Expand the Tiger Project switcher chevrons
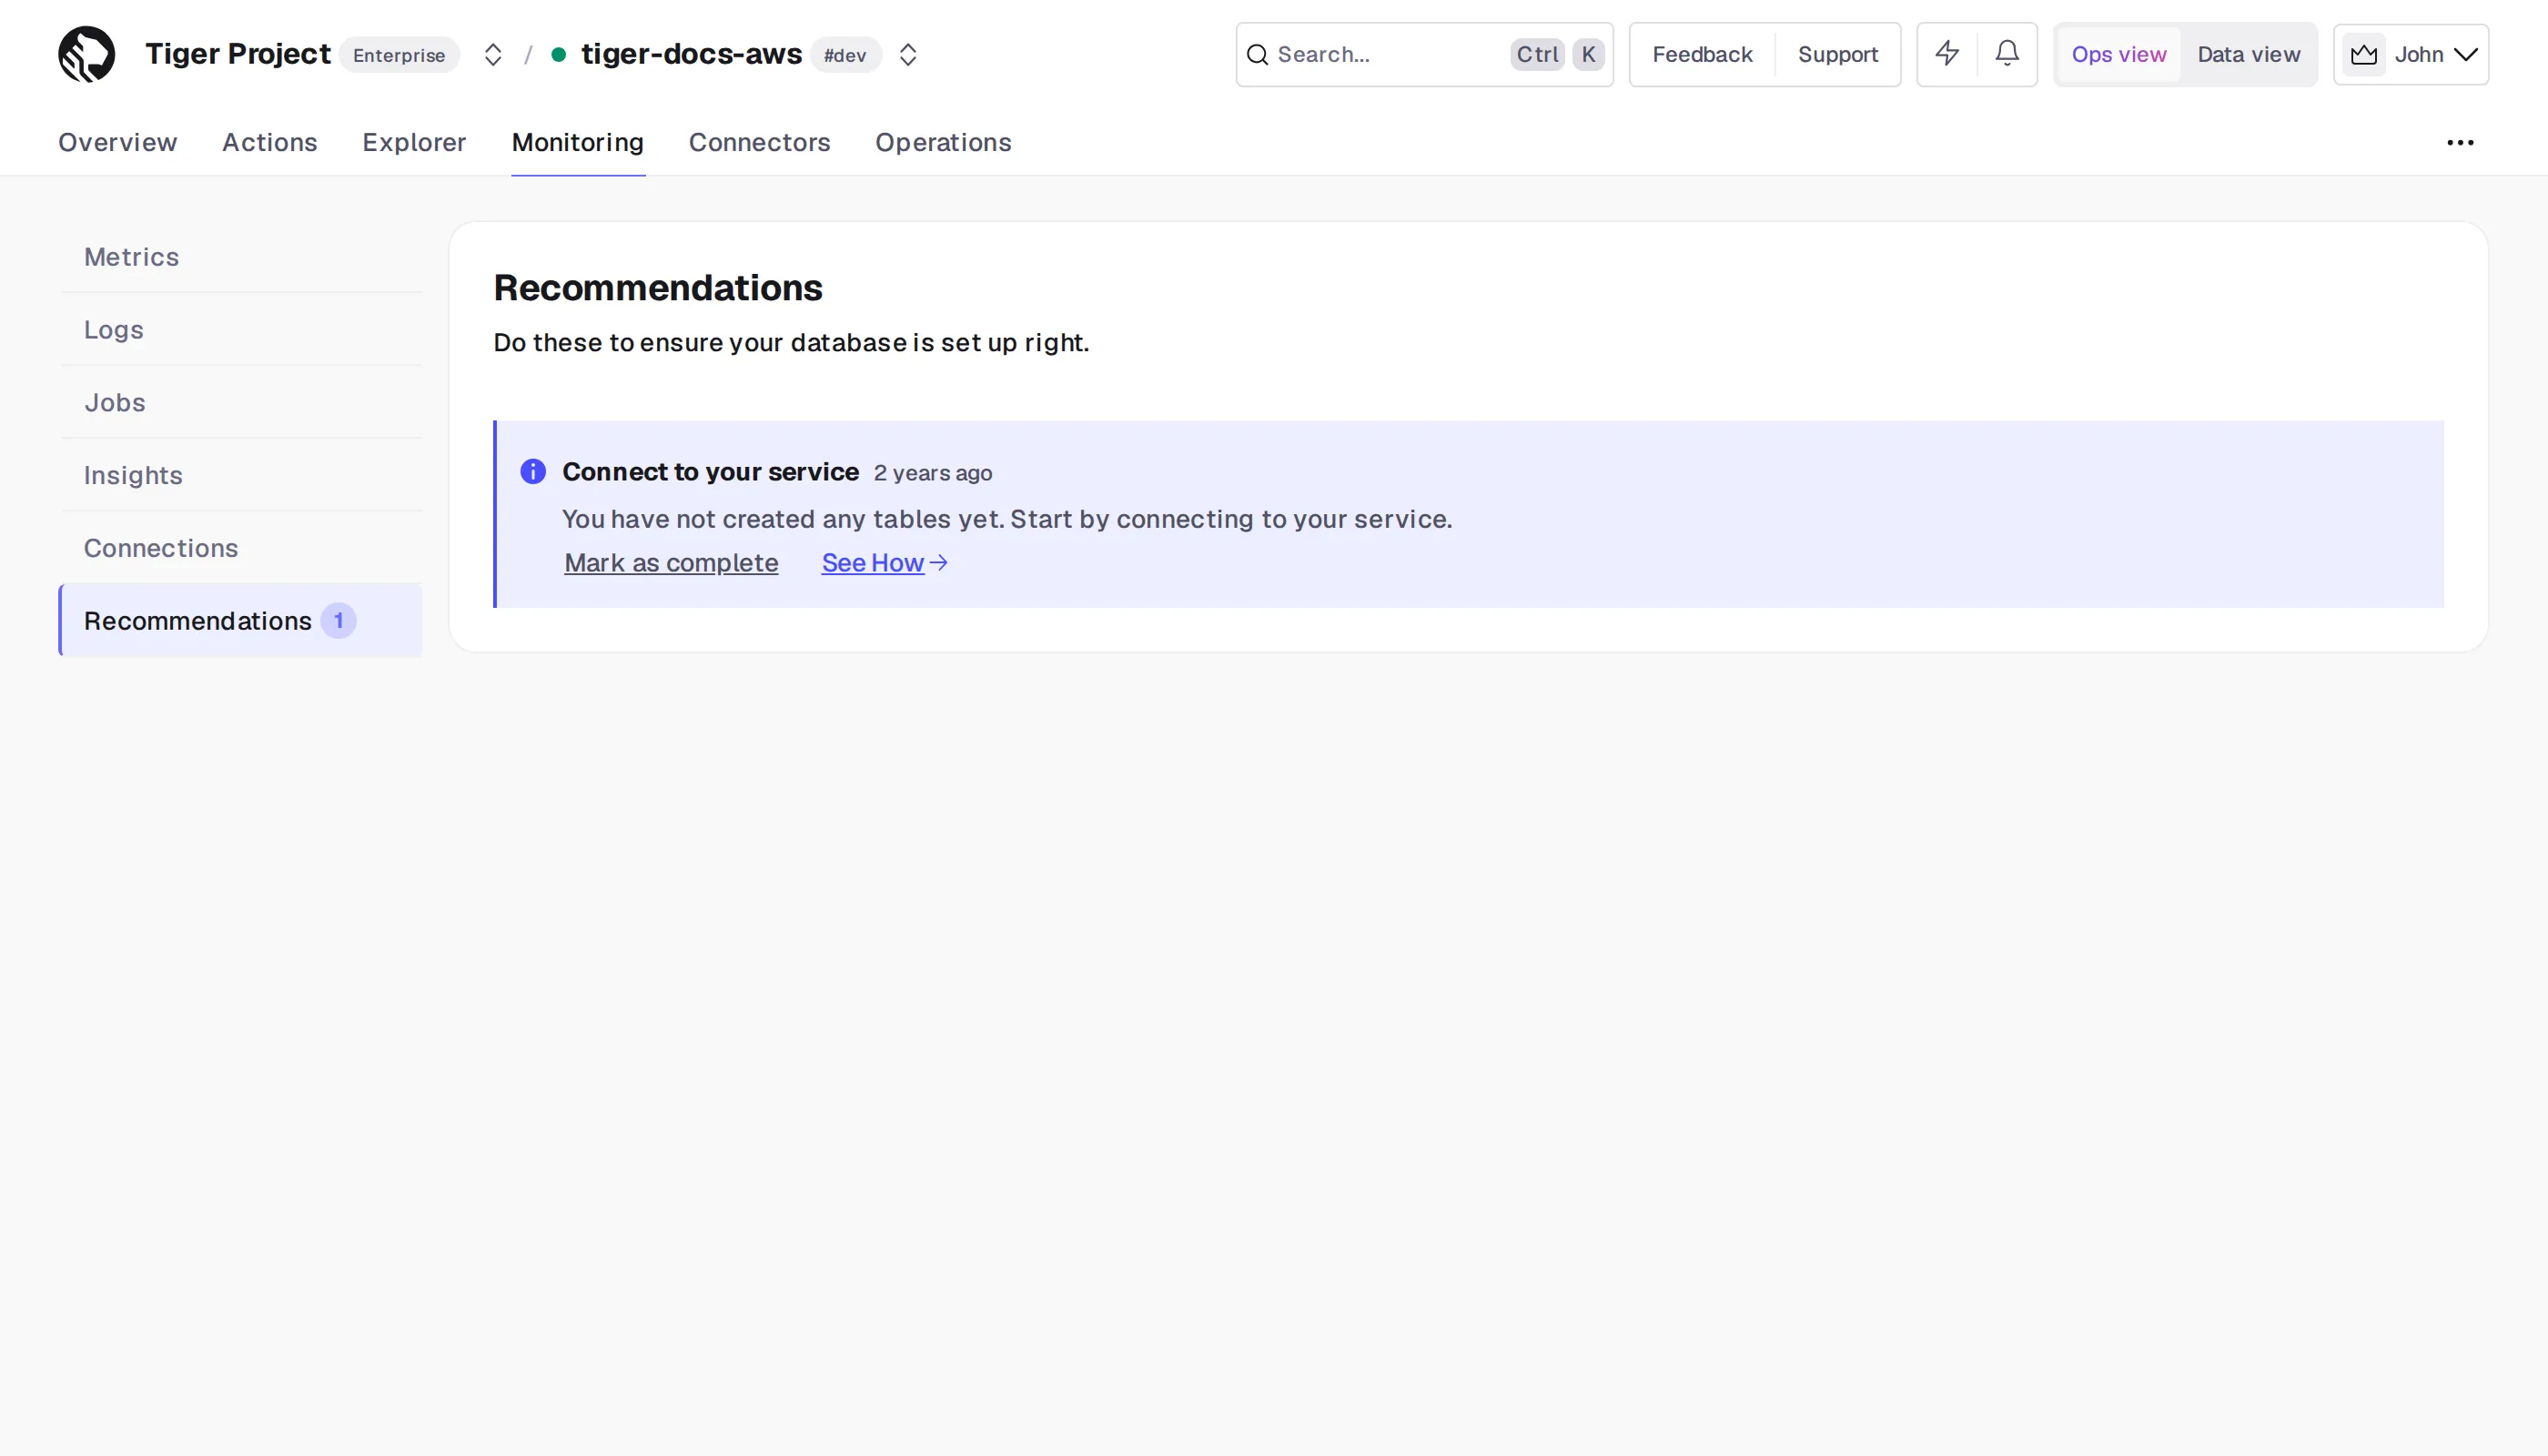 493,55
